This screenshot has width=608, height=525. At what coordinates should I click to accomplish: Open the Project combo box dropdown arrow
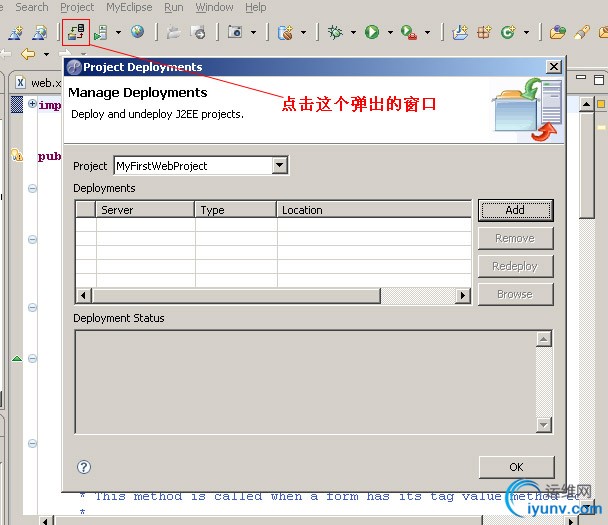point(280,166)
